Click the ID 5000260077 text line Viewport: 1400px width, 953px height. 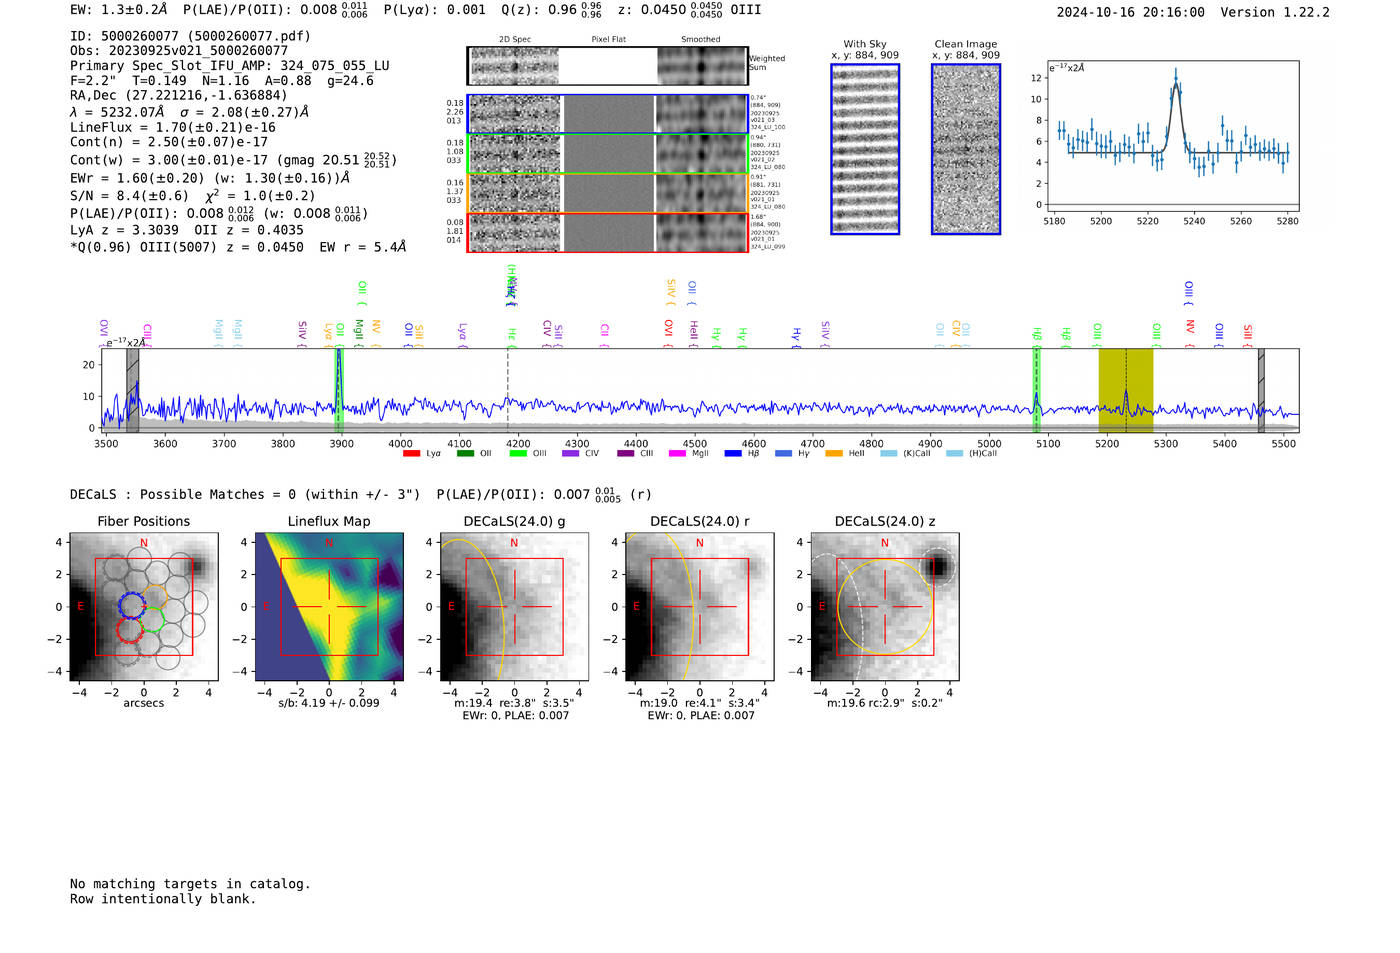coord(190,36)
